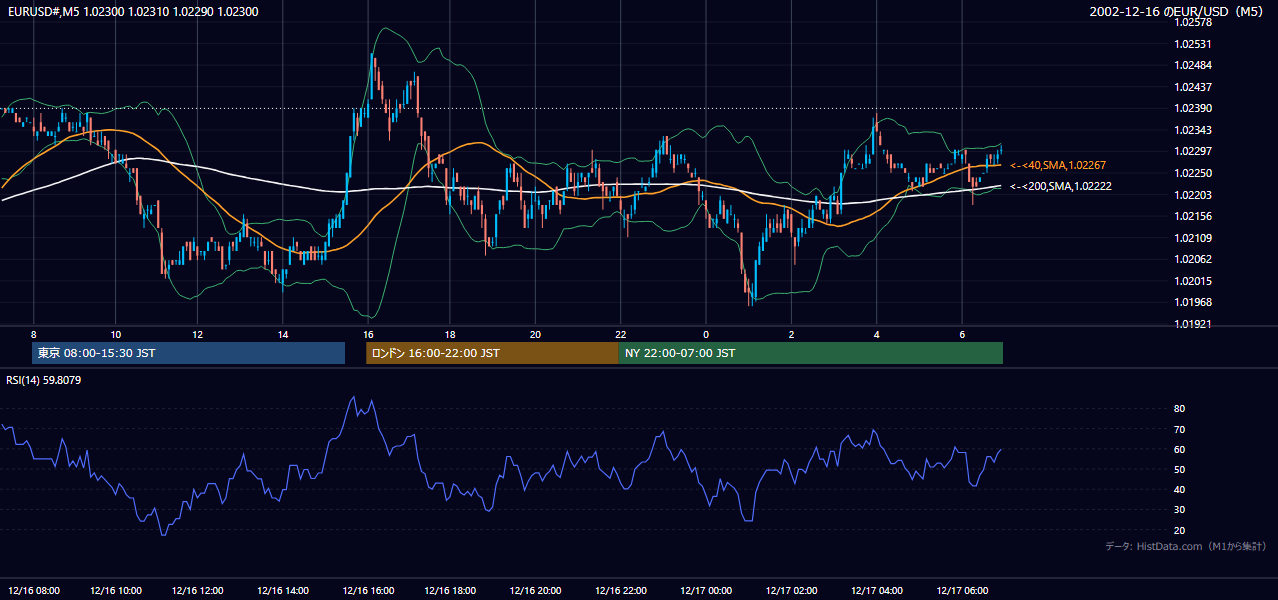The width and height of the screenshot is (1278, 600).
Task: Click the 12/17 00:00 bottom date label
Action: (706, 590)
